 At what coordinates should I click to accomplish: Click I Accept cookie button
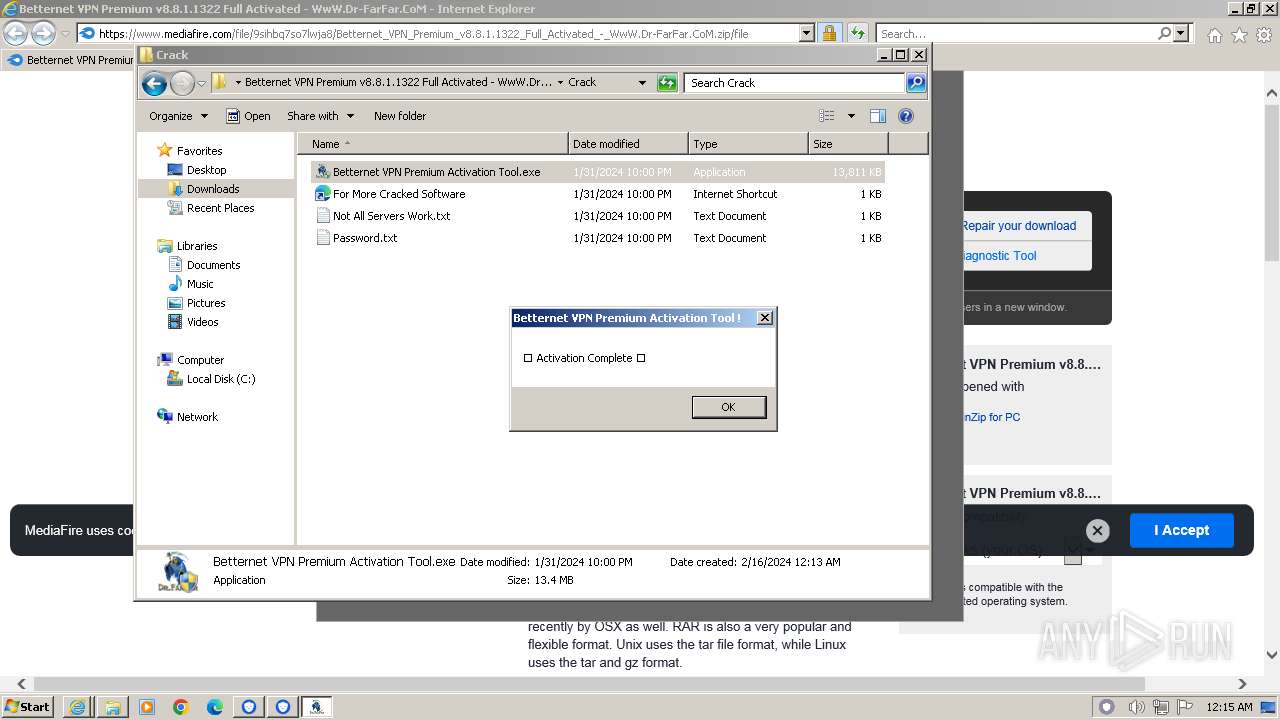(x=1181, y=530)
